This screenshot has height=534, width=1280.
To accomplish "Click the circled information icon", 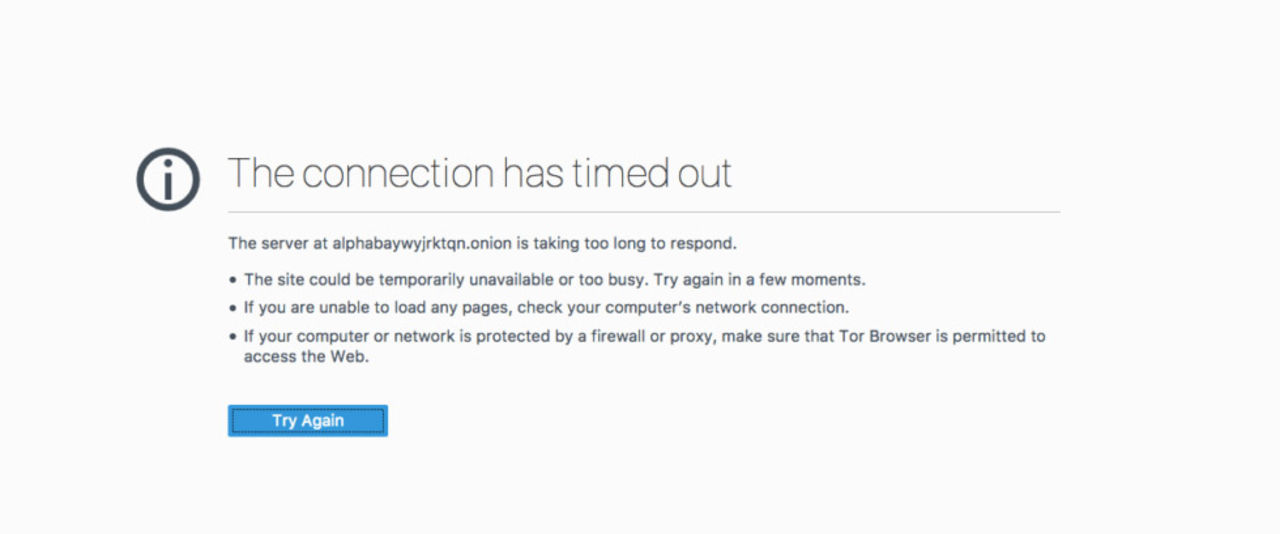I will pos(168,180).
